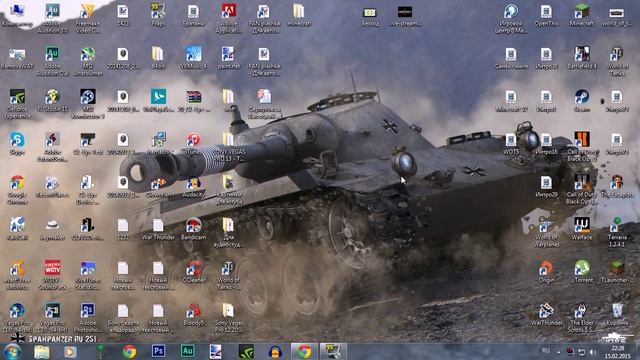Launch TLauncher from desktop
This screenshot has height=360, width=640.
(617, 271)
